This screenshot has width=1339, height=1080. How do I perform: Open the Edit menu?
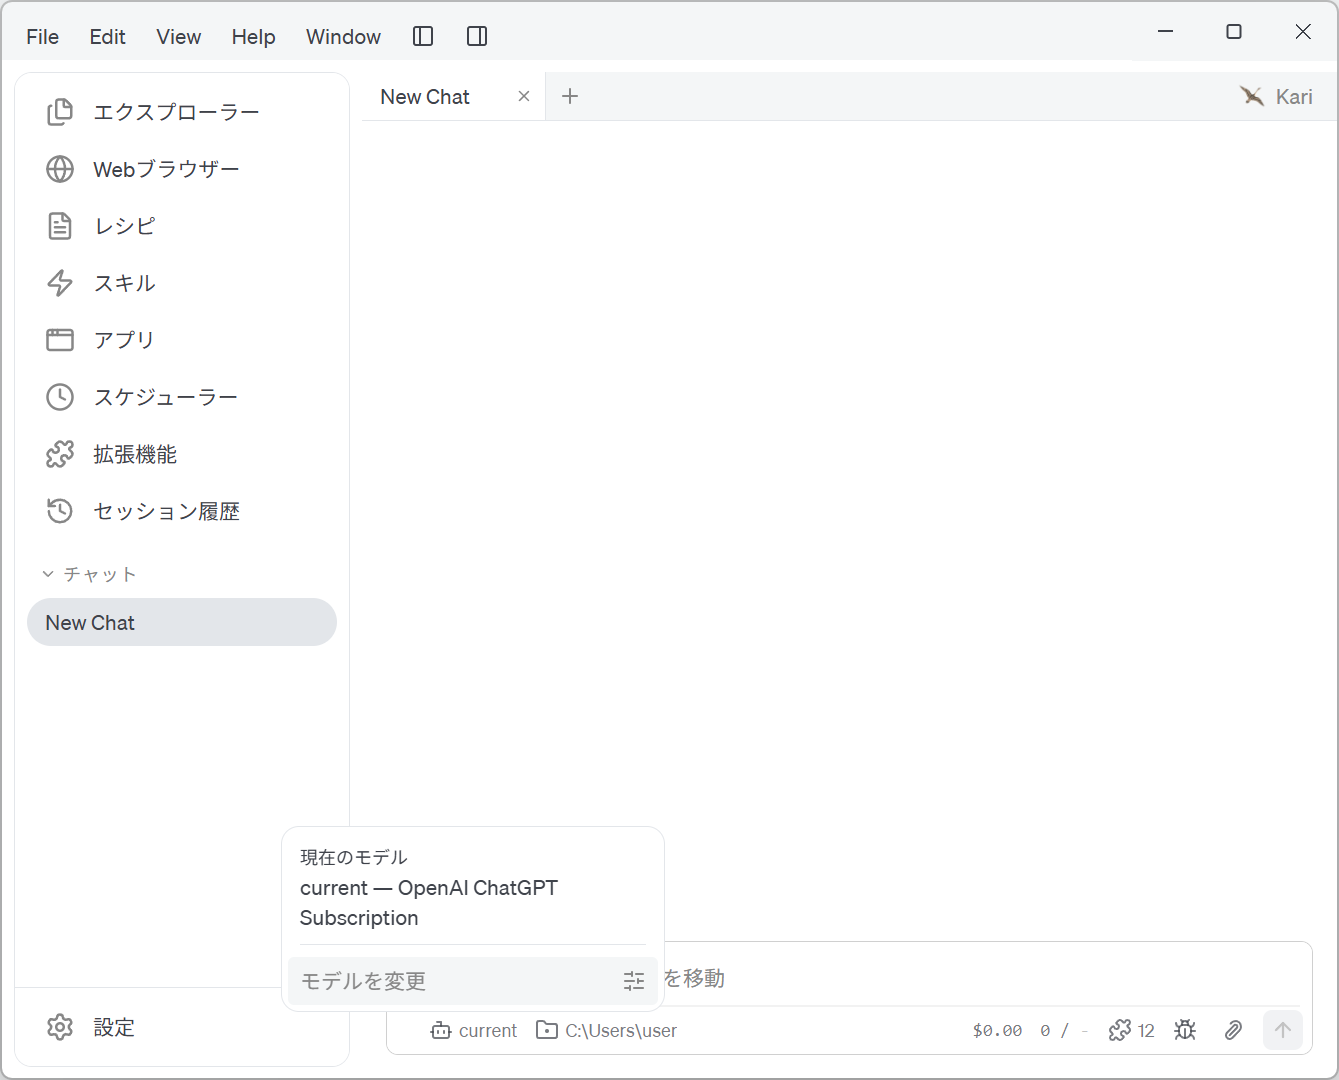pos(108,37)
